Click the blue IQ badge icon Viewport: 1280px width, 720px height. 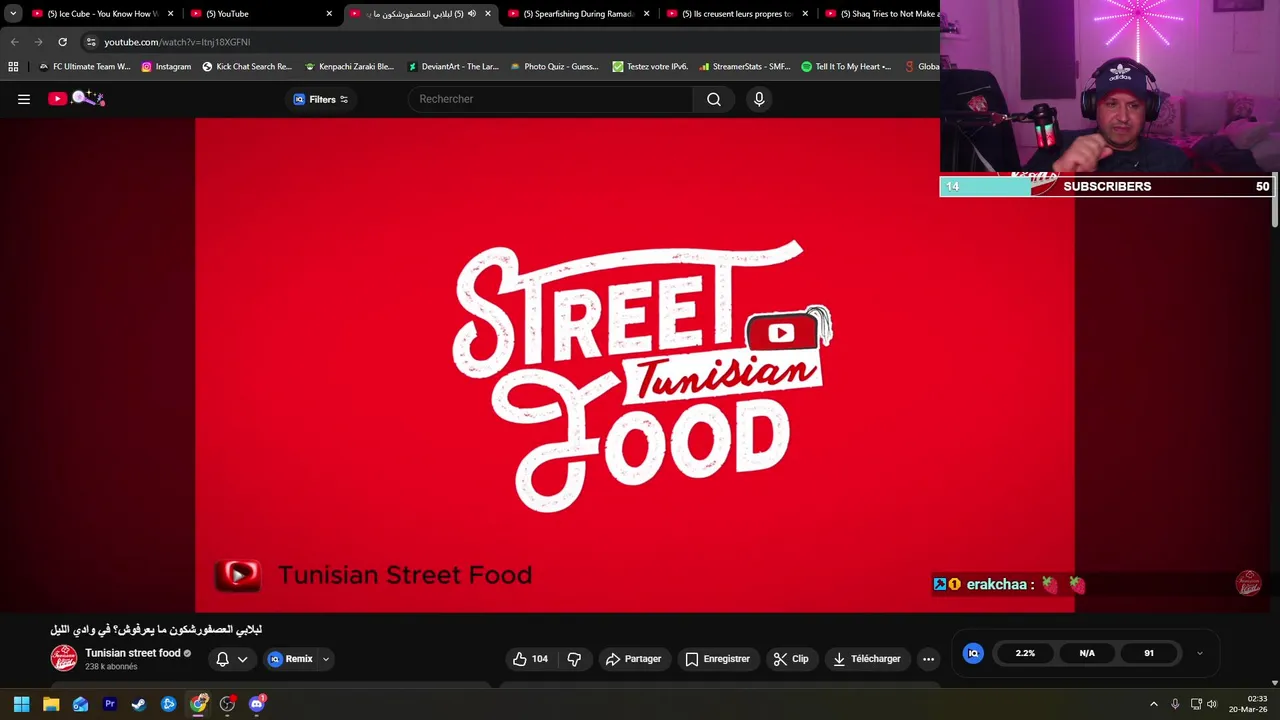coord(973,653)
